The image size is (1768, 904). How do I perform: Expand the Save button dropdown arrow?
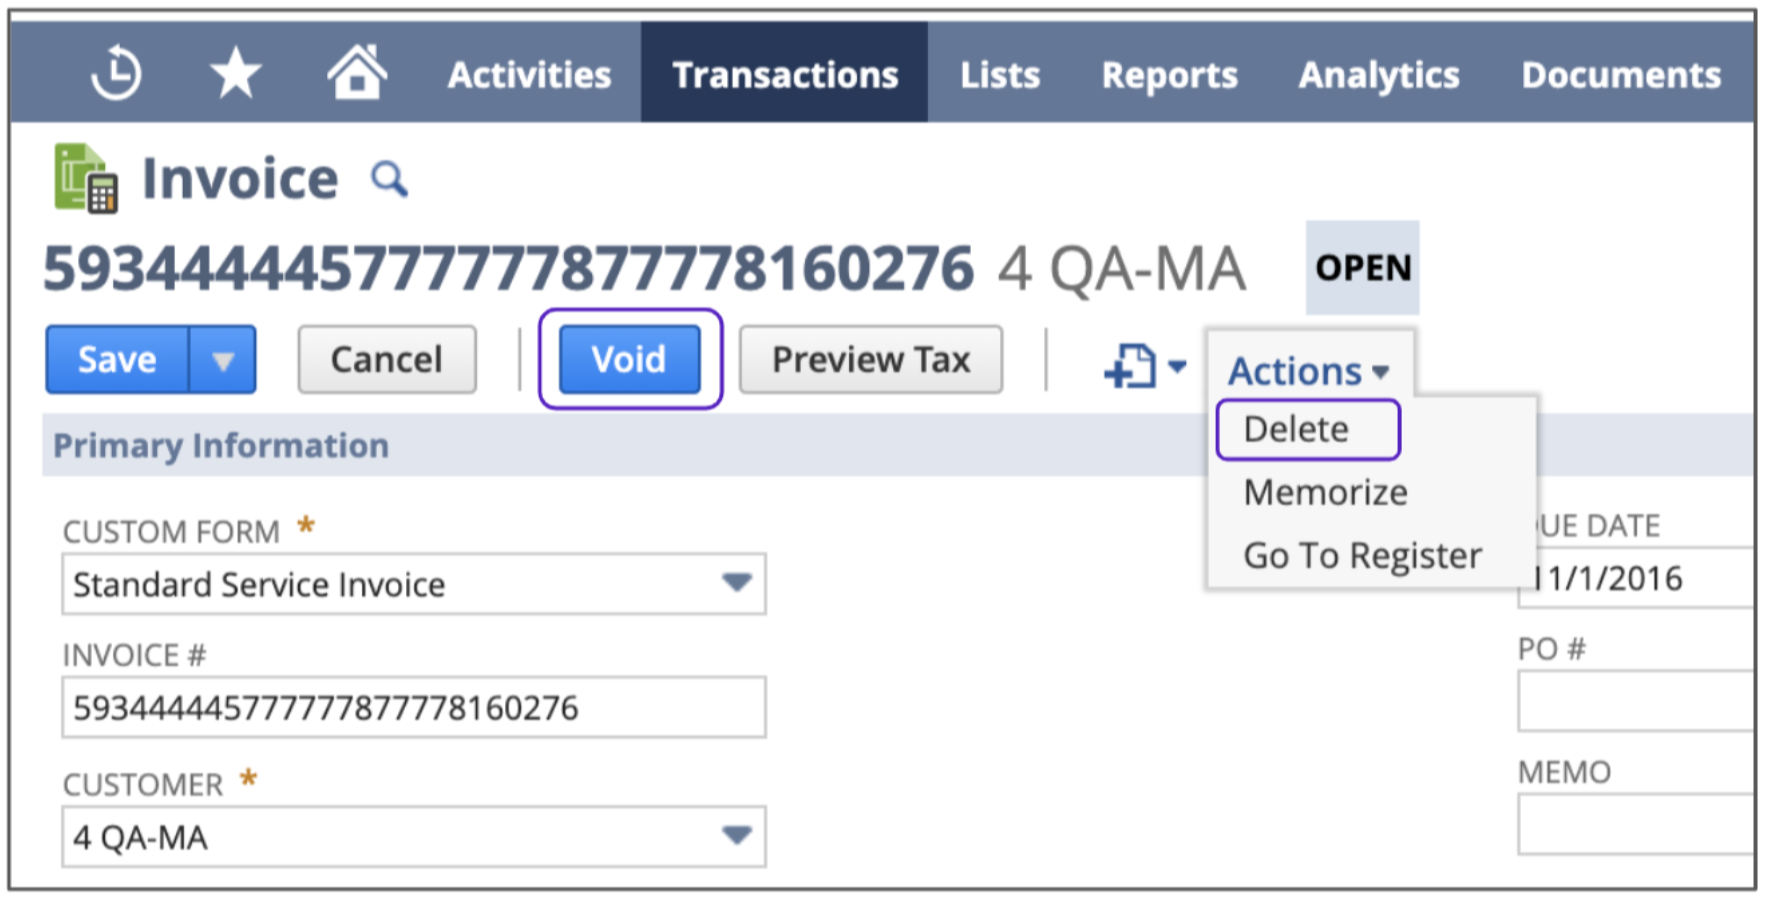[223, 360]
